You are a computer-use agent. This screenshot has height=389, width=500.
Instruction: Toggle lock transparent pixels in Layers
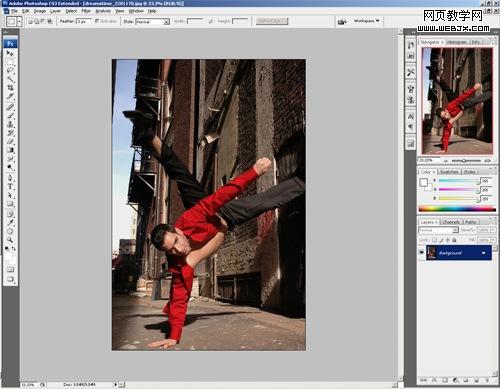pyautogui.click(x=434, y=240)
